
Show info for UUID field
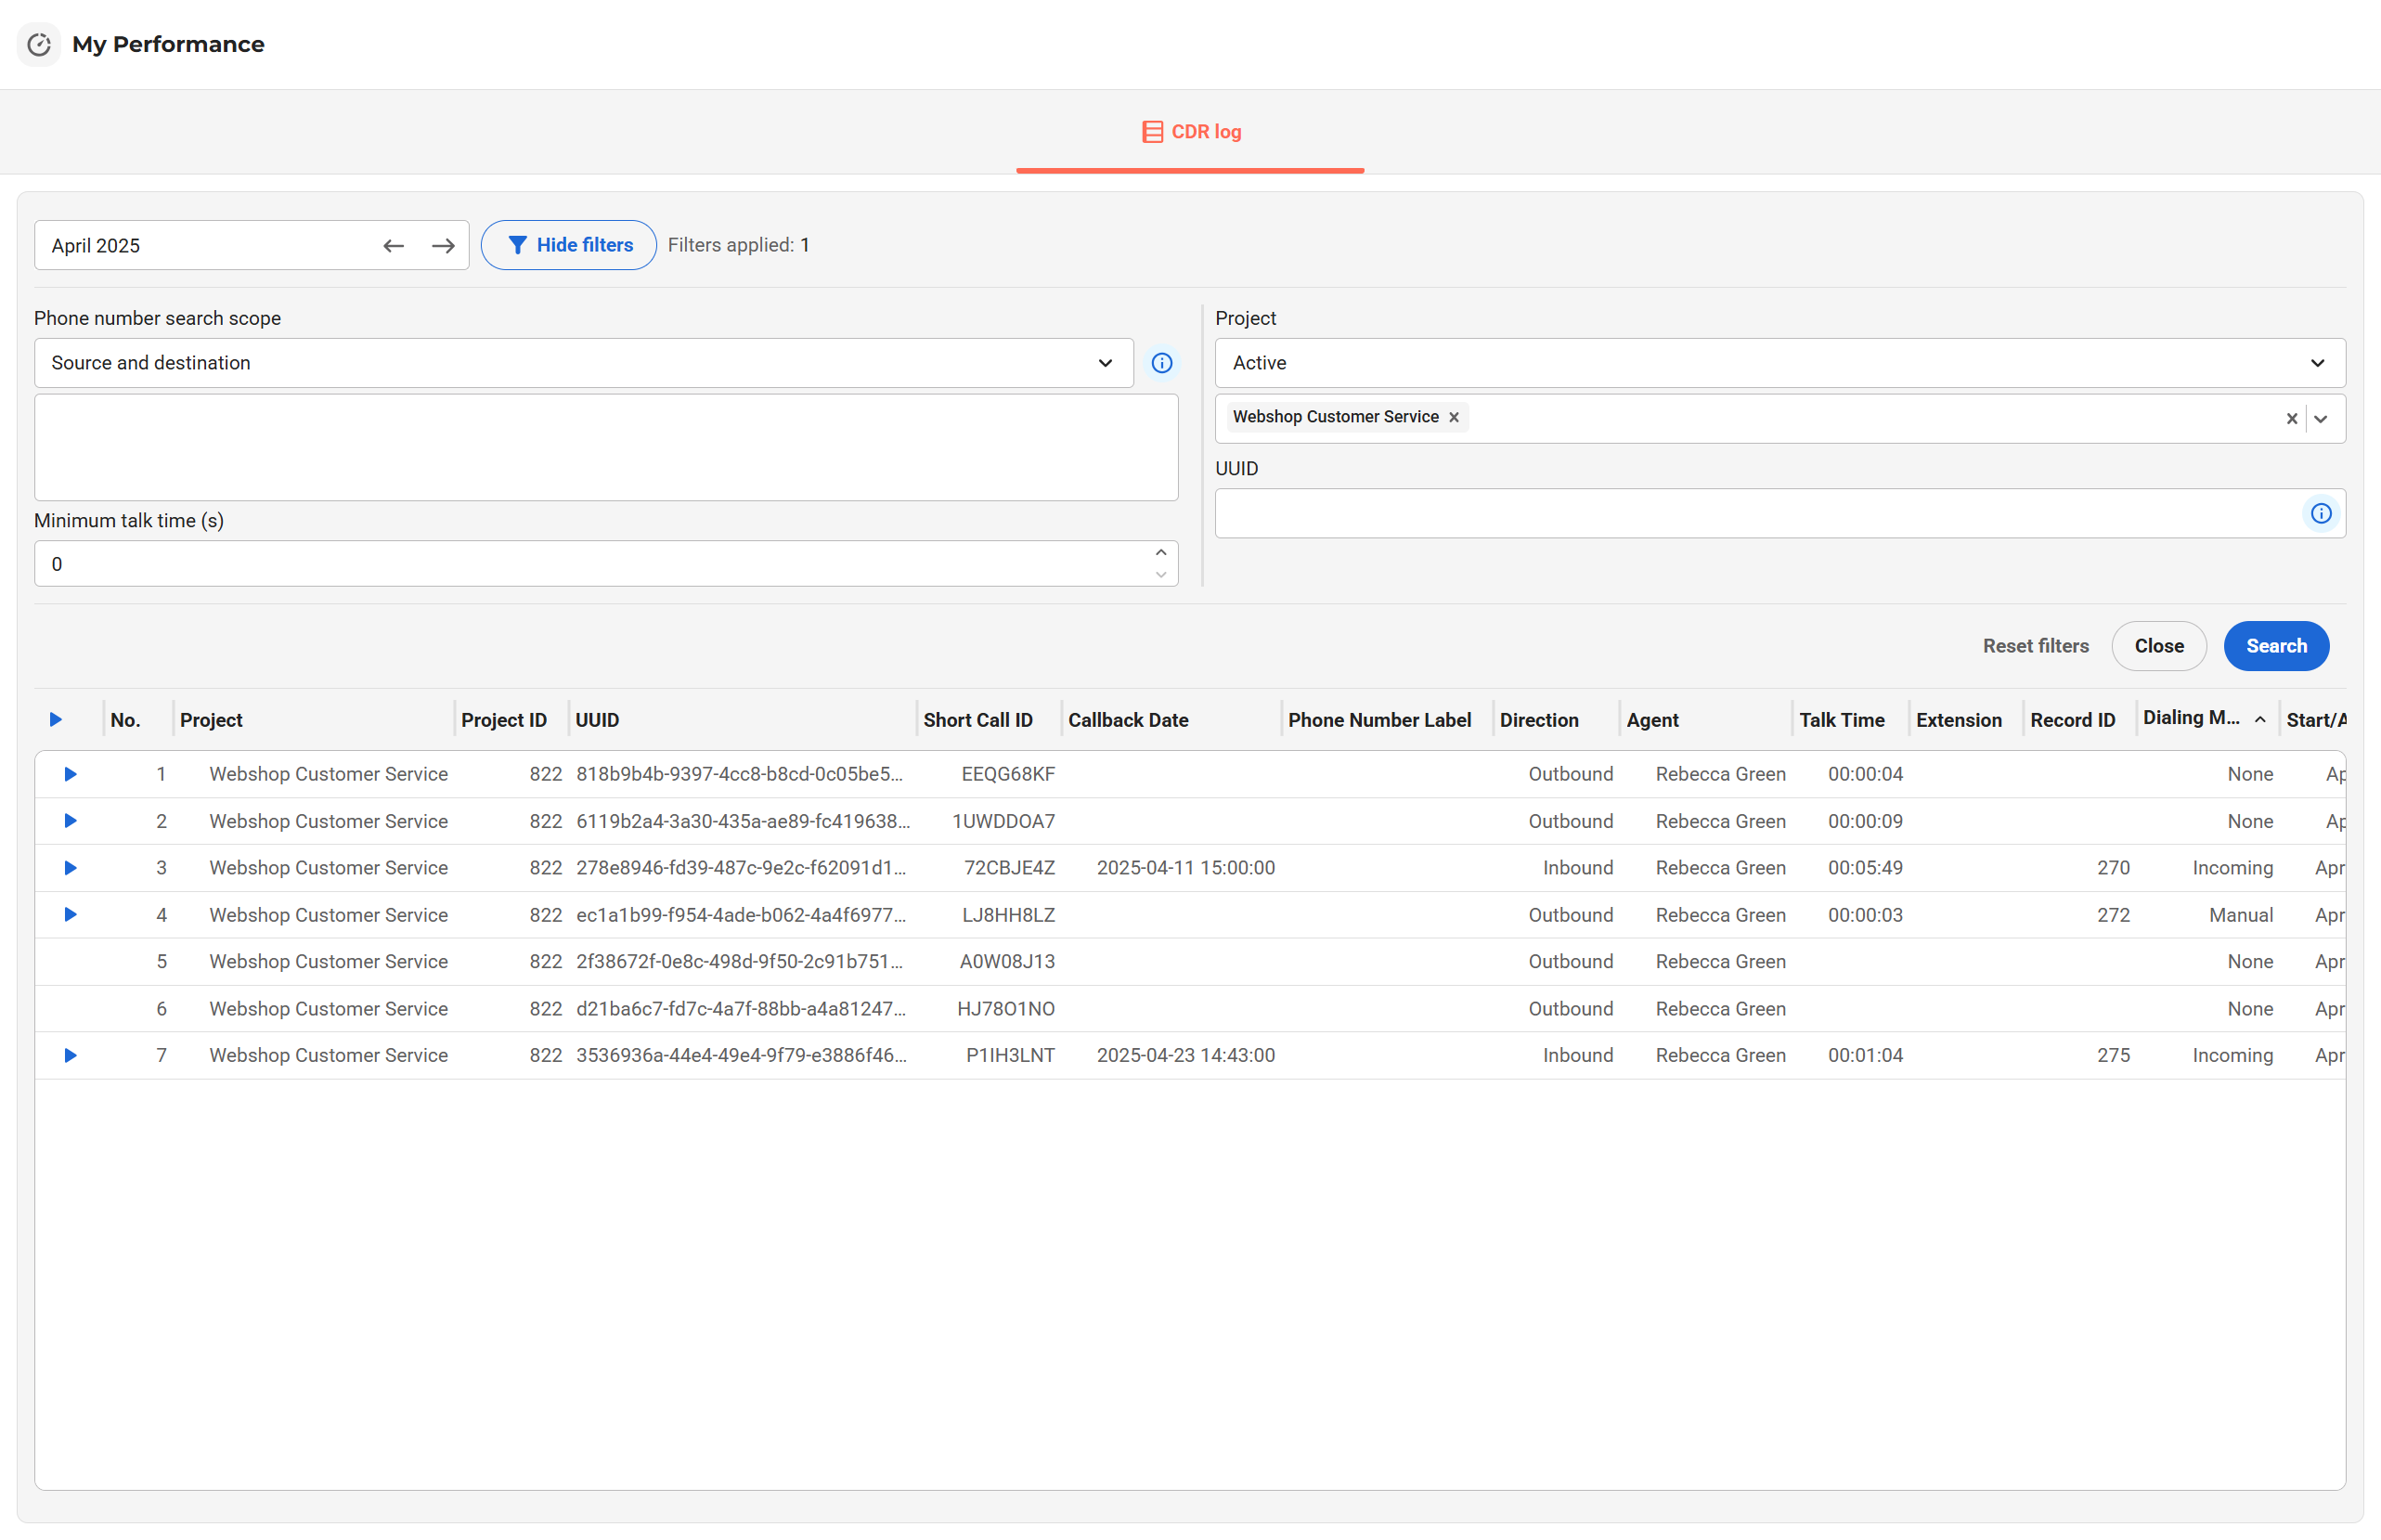click(x=2321, y=513)
